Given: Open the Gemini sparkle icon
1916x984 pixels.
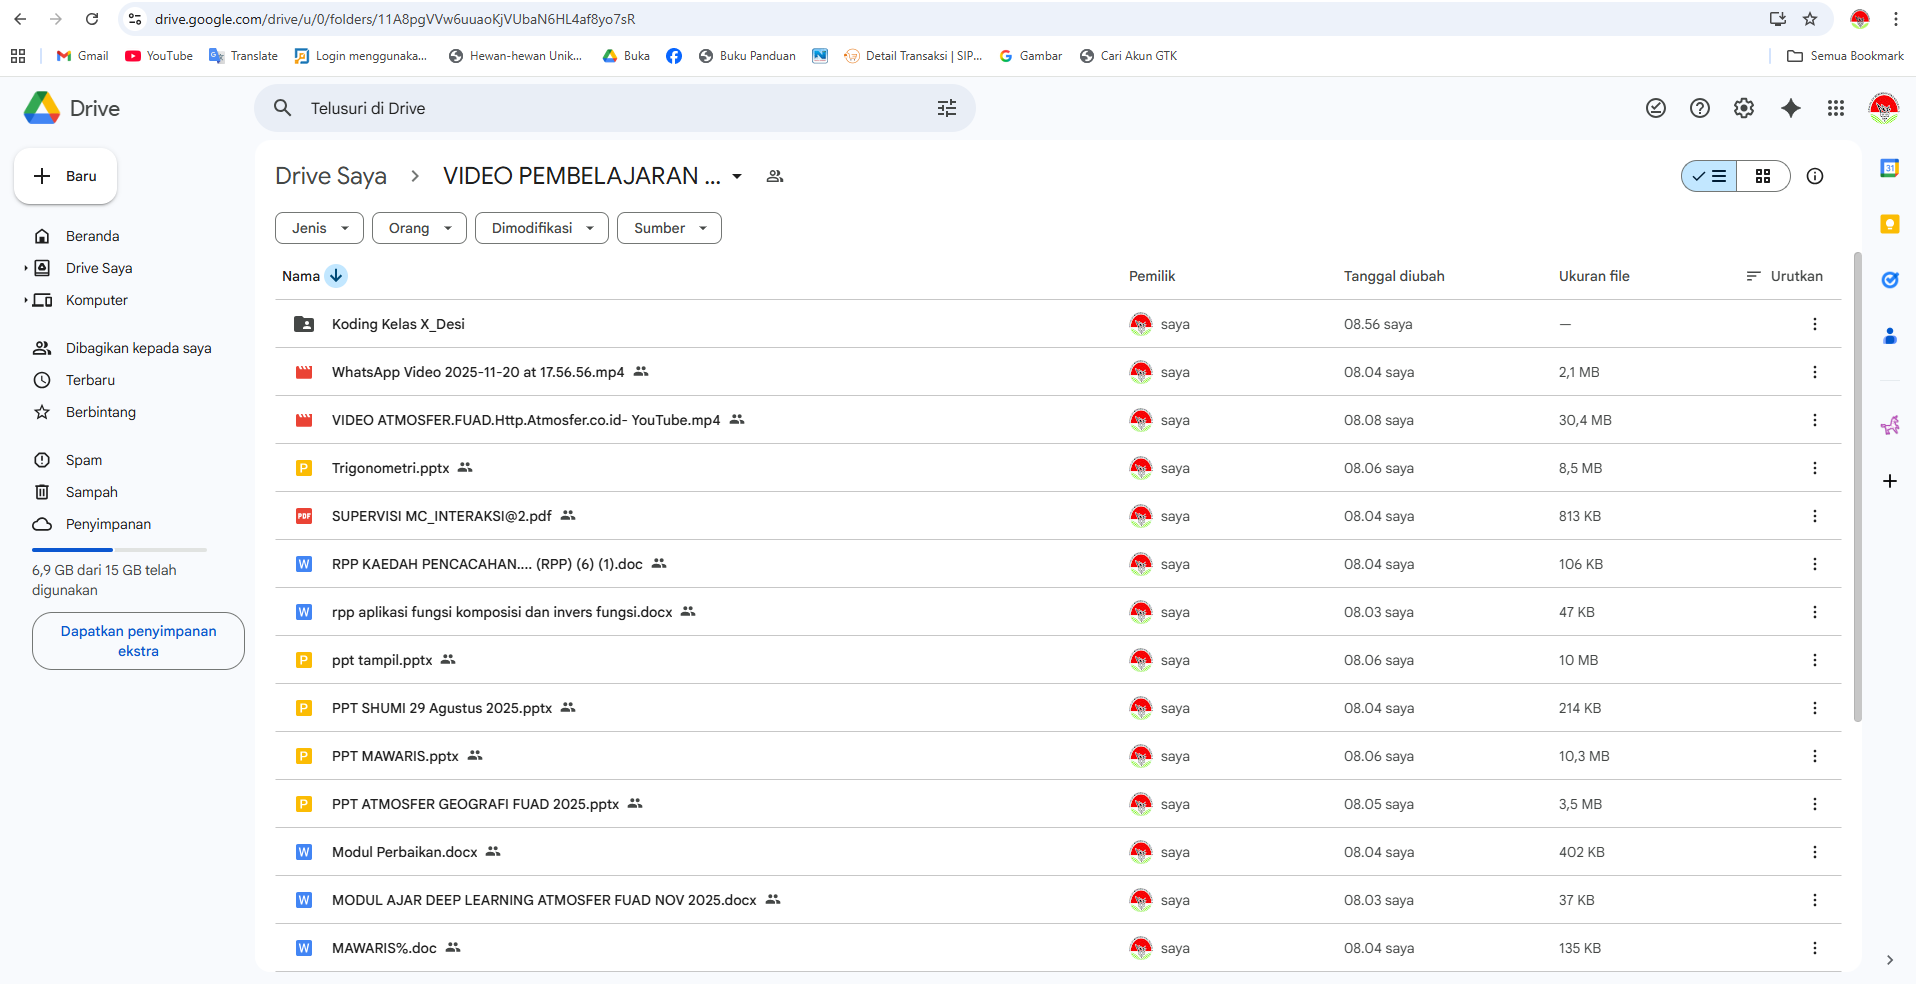Looking at the screenshot, I should pyautogui.click(x=1790, y=108).
